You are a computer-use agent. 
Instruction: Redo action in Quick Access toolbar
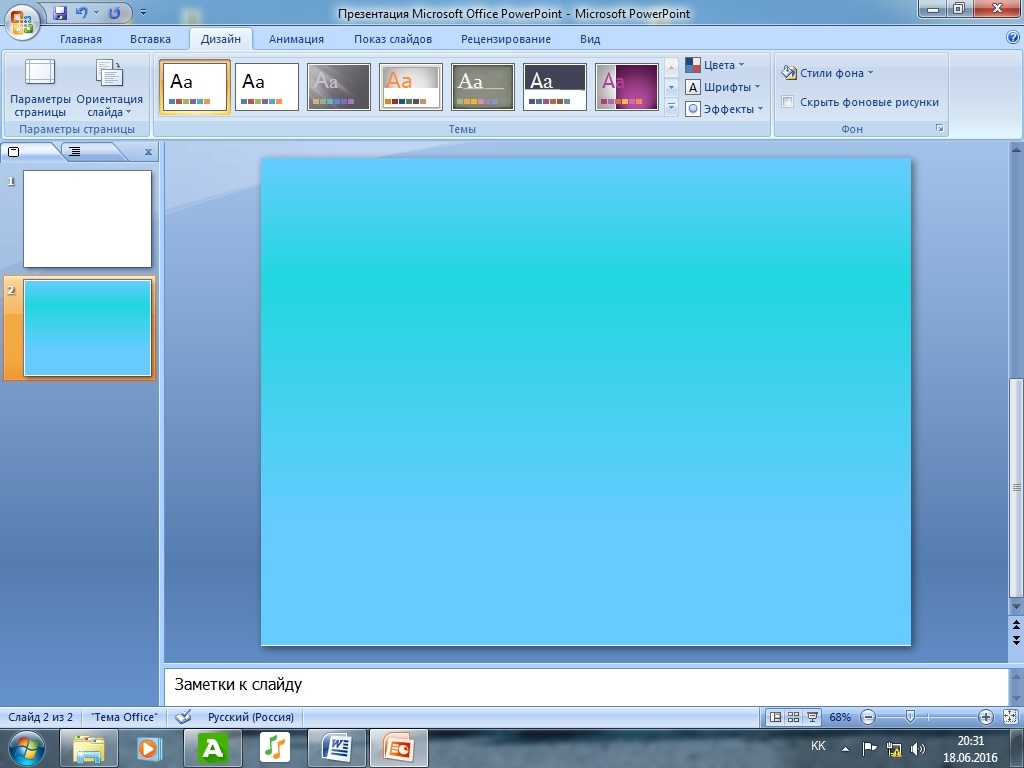(114, 12)
